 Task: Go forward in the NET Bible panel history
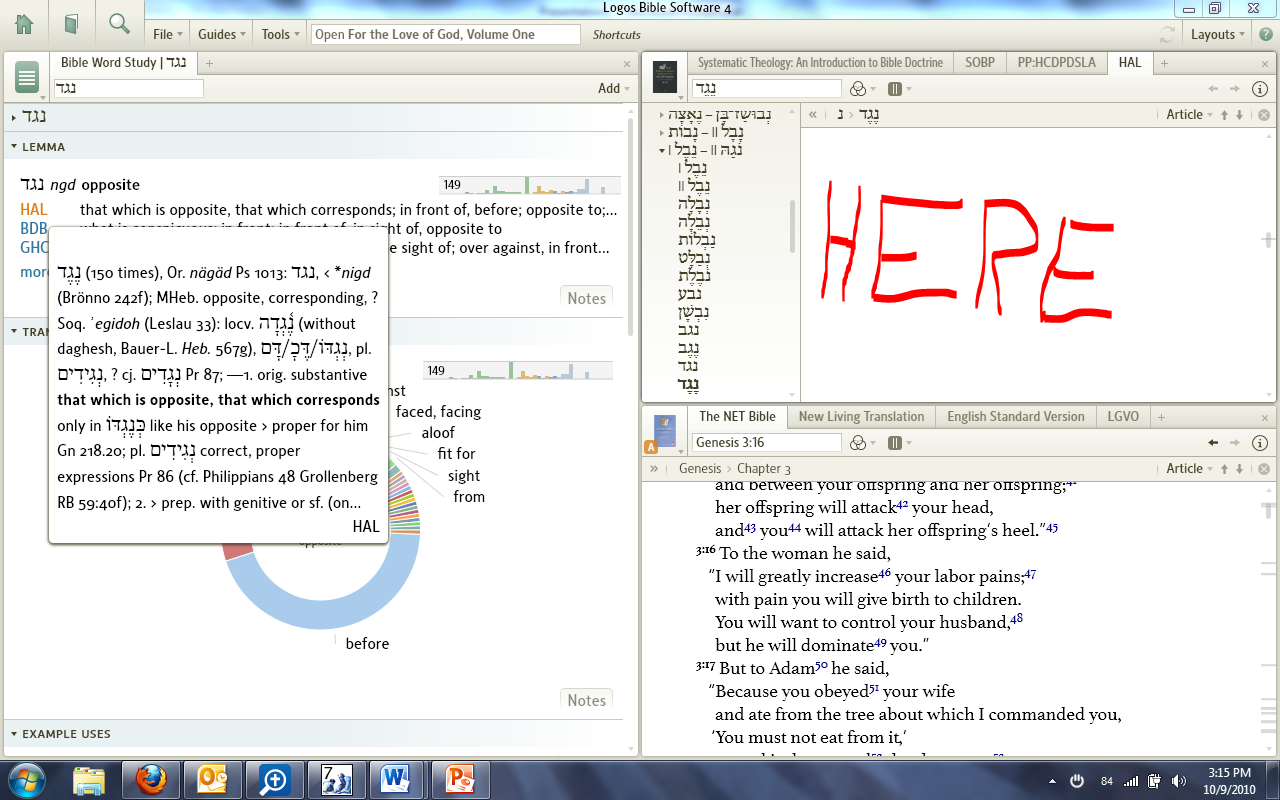pyautogui.click(x=1237, y=442)
